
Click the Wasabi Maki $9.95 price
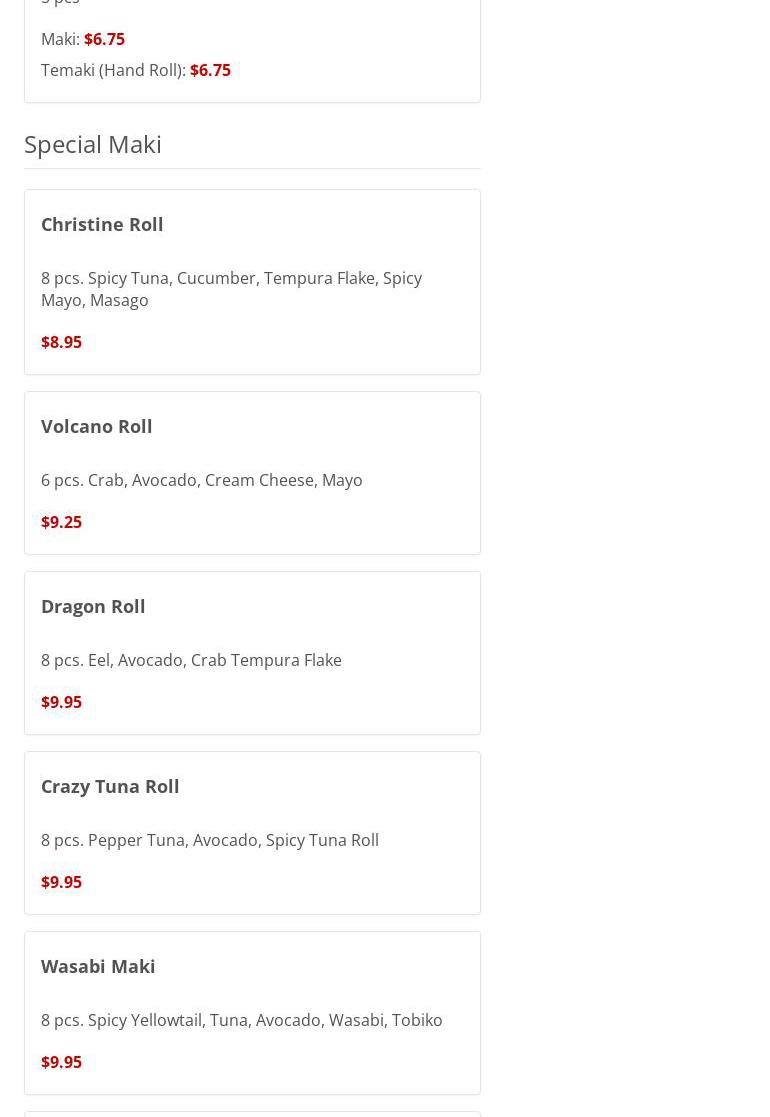[x=61, y=1062]
